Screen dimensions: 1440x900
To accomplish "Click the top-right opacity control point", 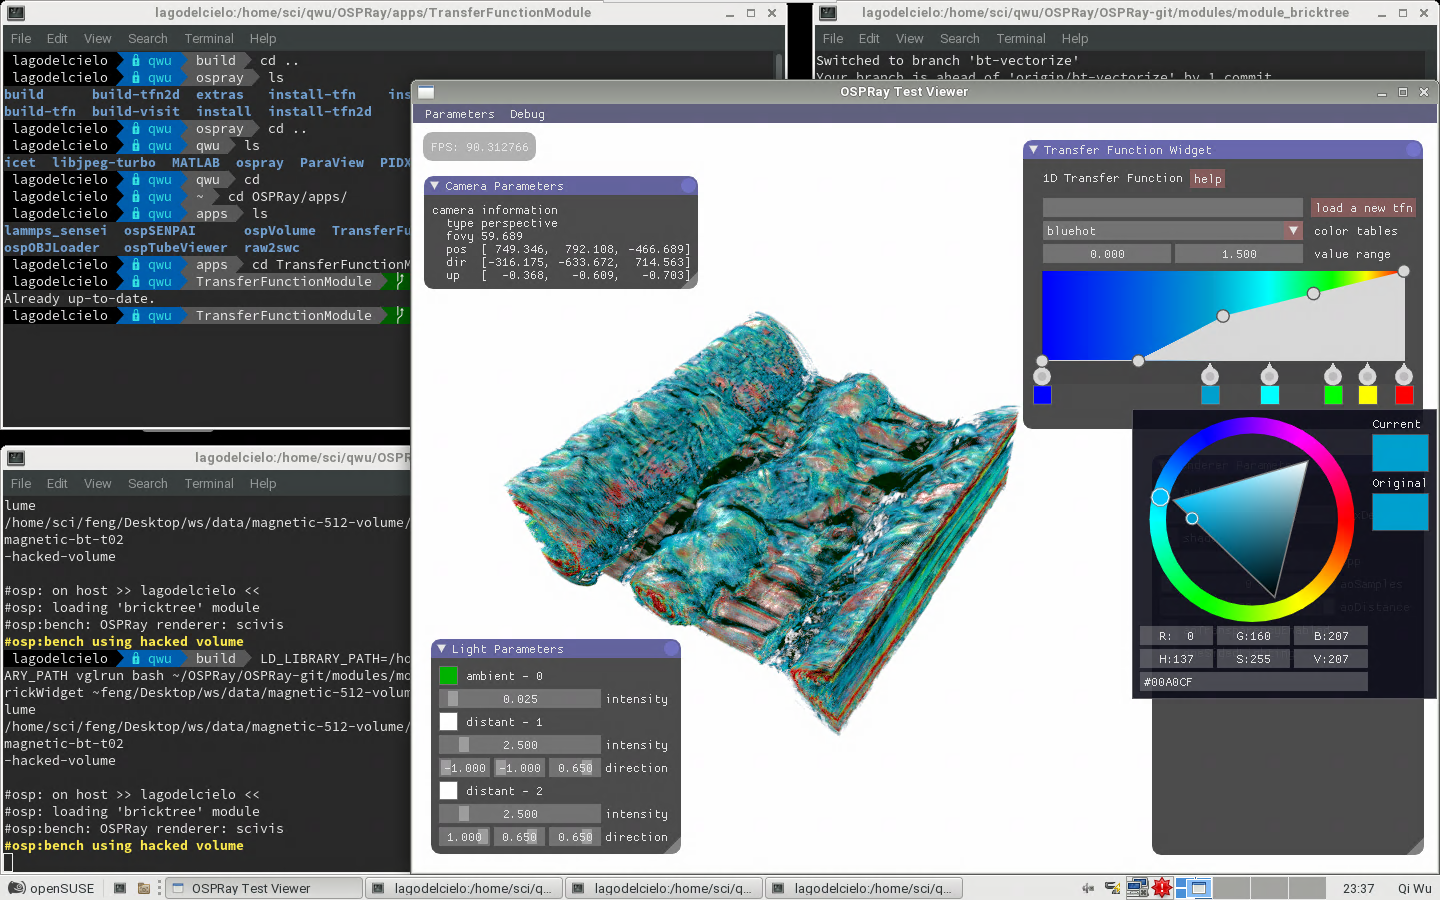I will tap(1404, 271).
